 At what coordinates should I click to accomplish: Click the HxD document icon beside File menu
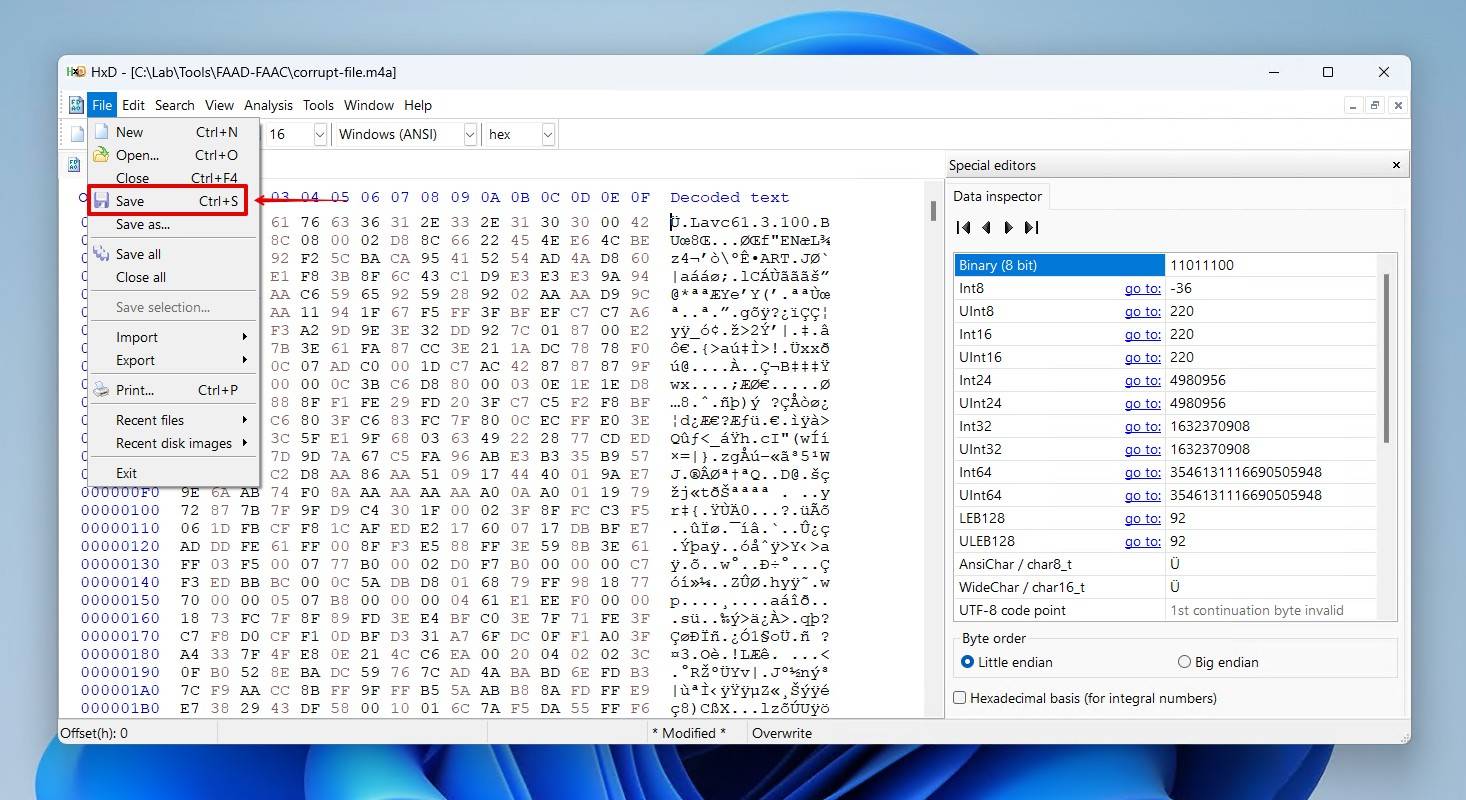coord(76,105)
